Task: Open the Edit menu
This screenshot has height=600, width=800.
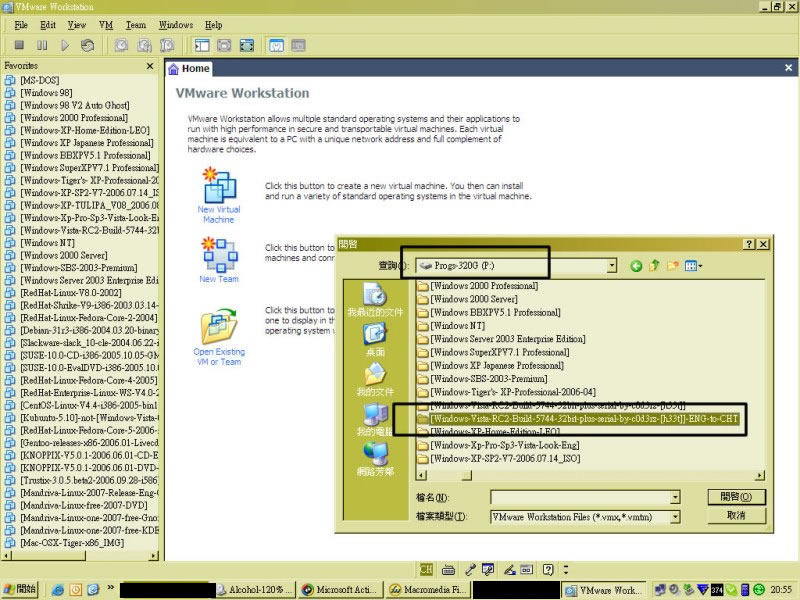Action: click(48, 25)
